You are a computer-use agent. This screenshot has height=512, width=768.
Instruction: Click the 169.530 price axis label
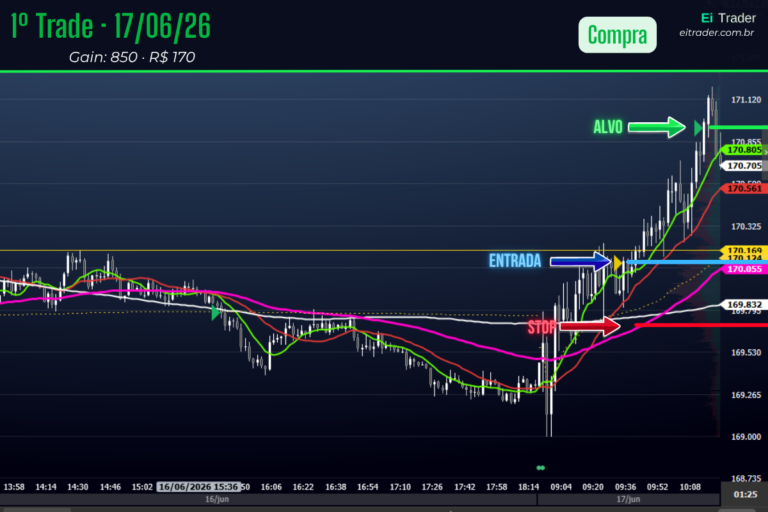(x=746, y=353)
